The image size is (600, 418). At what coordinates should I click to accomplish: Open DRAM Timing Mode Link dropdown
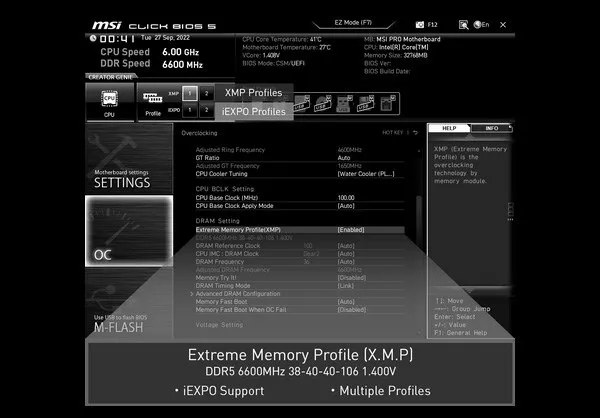click(346, 286)
